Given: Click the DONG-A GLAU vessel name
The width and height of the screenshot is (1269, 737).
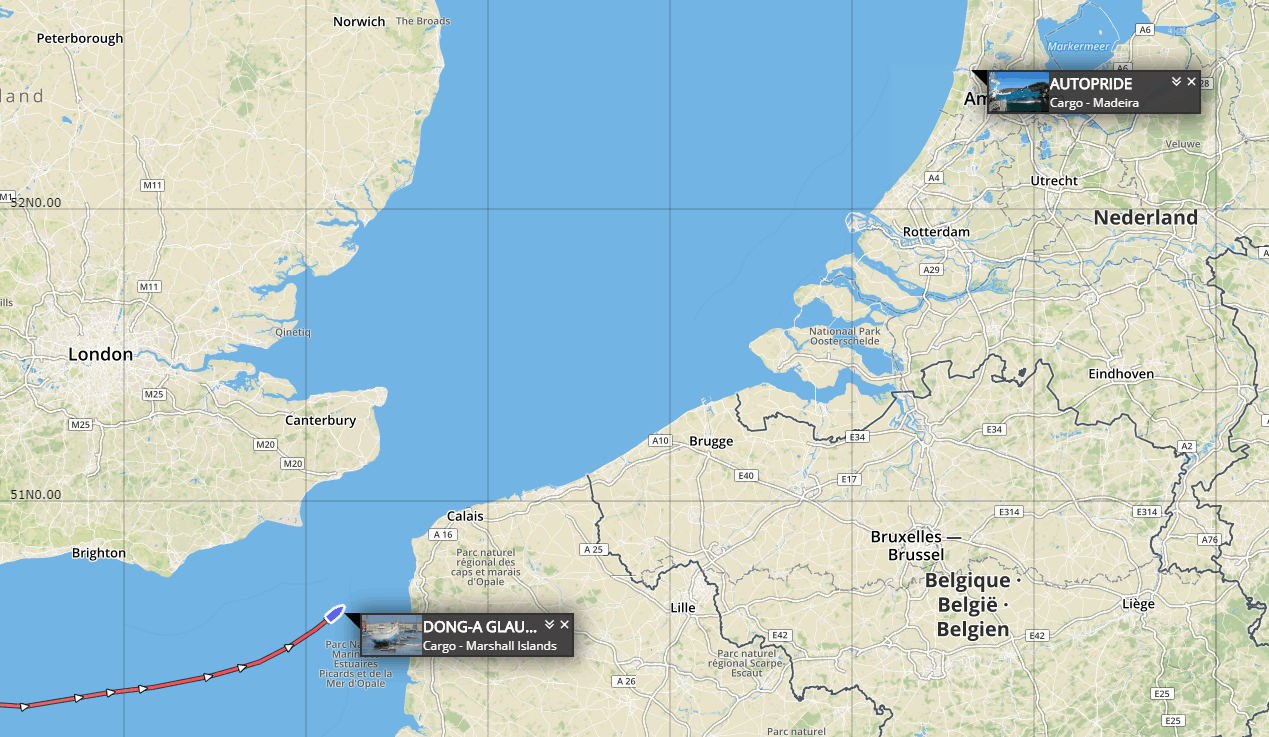Looking at the screenshot, I should (x=480, y=627).
